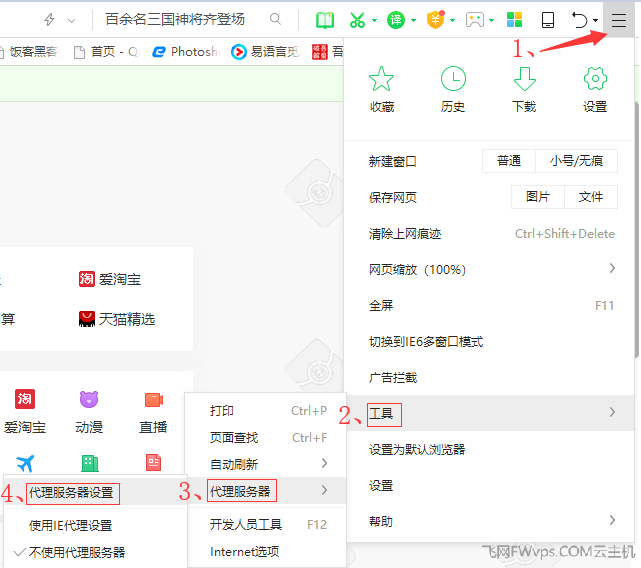Screen dimensions: 641x568
Task: Click the search magnifier in address bar
Action: click(x=276, y=19)
